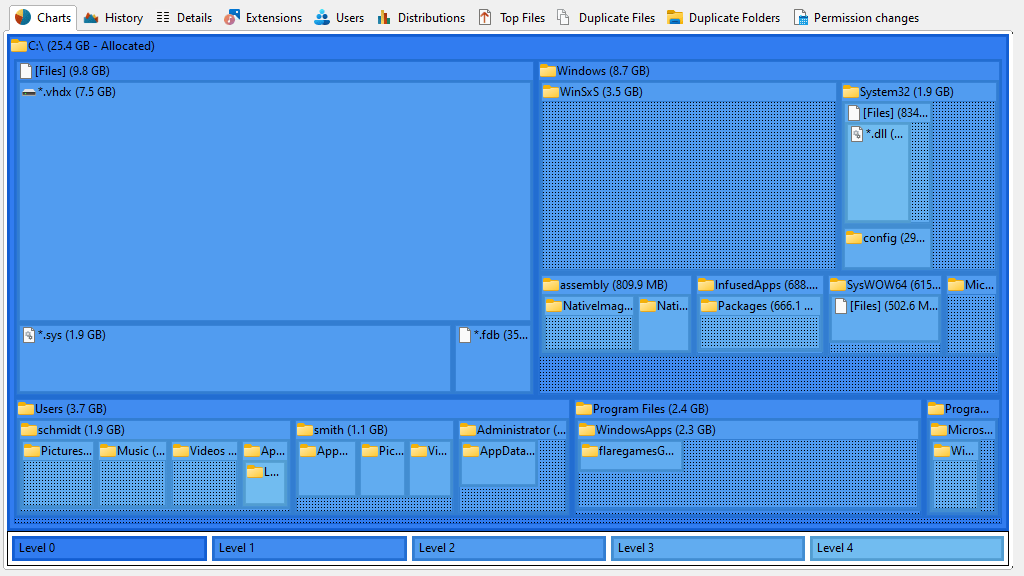Switch to the Details tab

coord(183,17)
